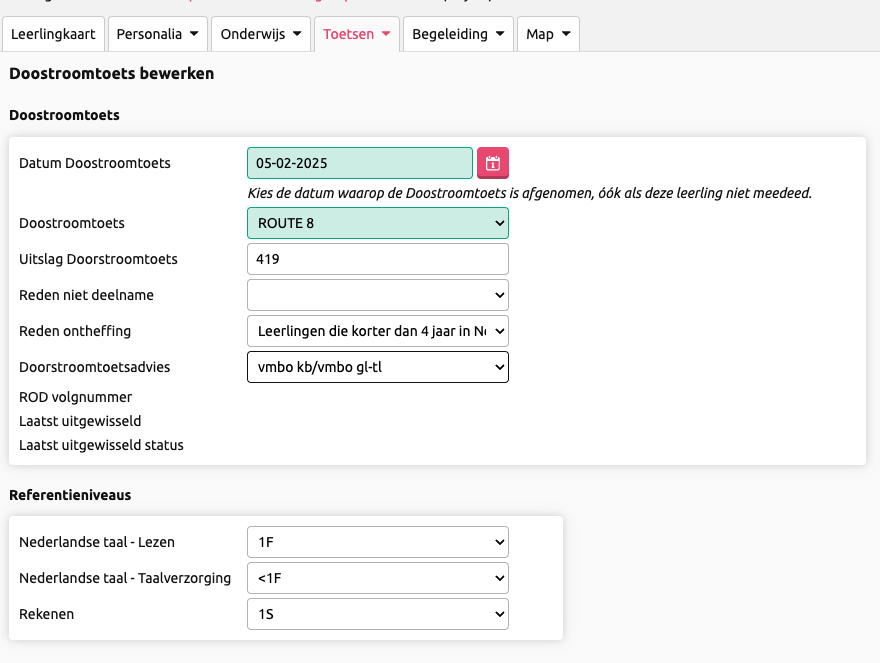
Task: Expand the Reden ontheffing dropdown
Action: pyautogui.click(x=378, y=331)
